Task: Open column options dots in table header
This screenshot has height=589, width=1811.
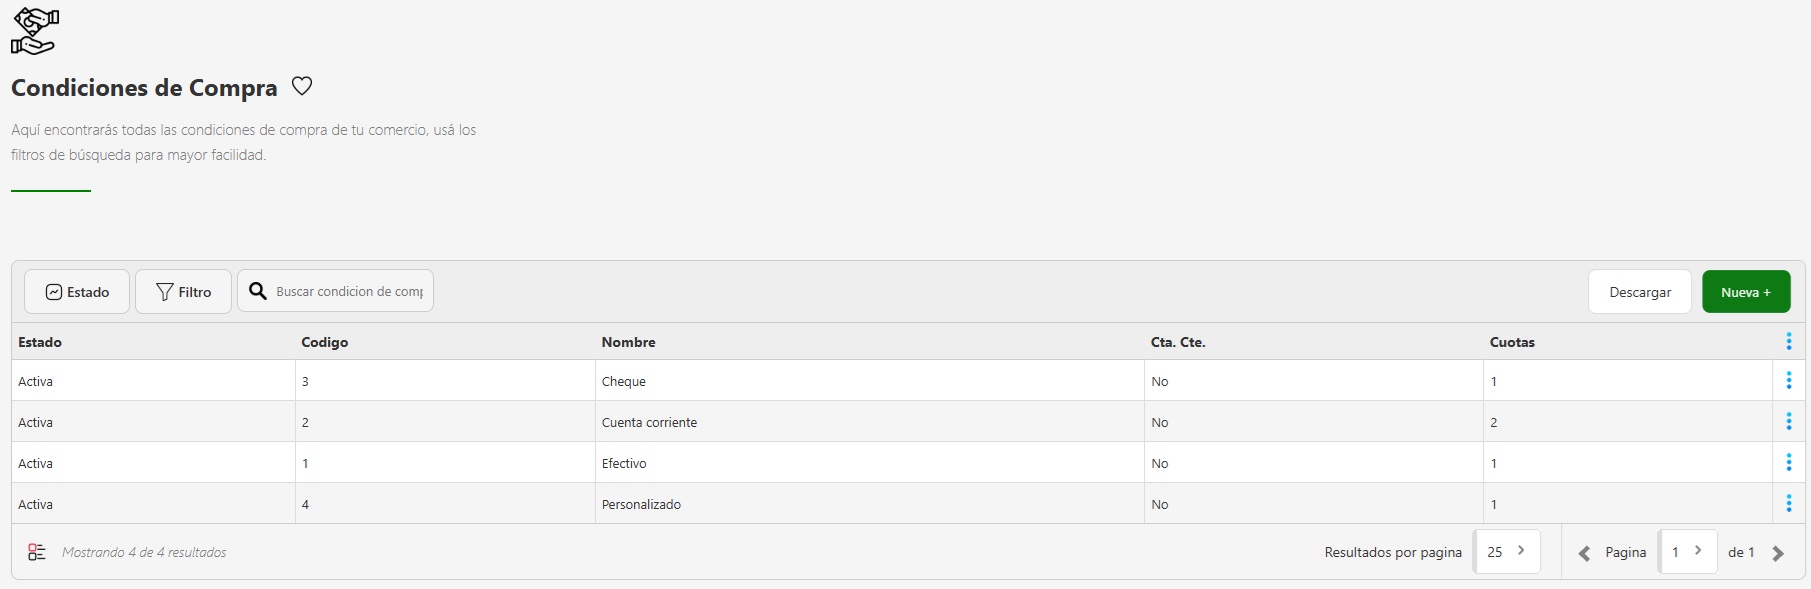Action: pyautogui.click(x=1788, y=342)
